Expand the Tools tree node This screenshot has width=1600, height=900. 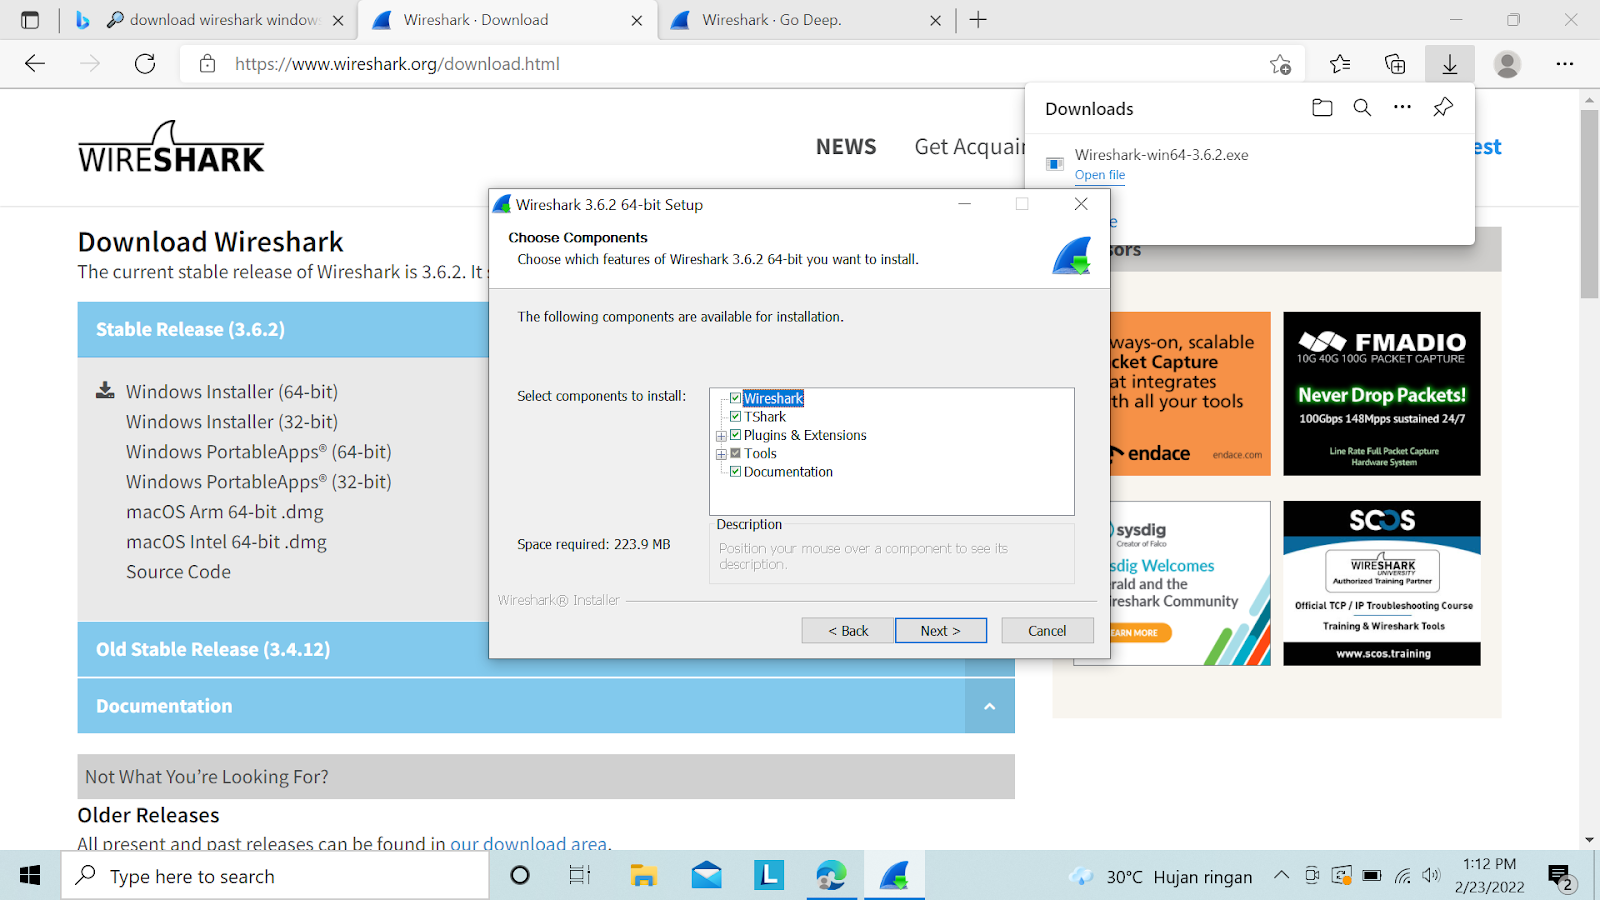721,454
